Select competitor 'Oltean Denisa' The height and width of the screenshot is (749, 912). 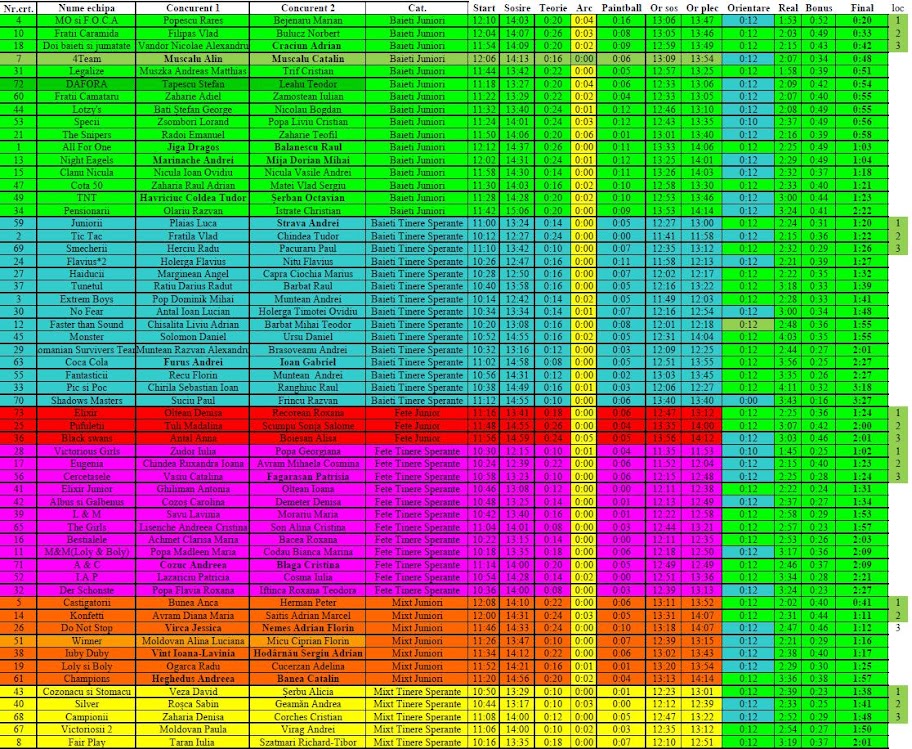[x=193, y=413]
